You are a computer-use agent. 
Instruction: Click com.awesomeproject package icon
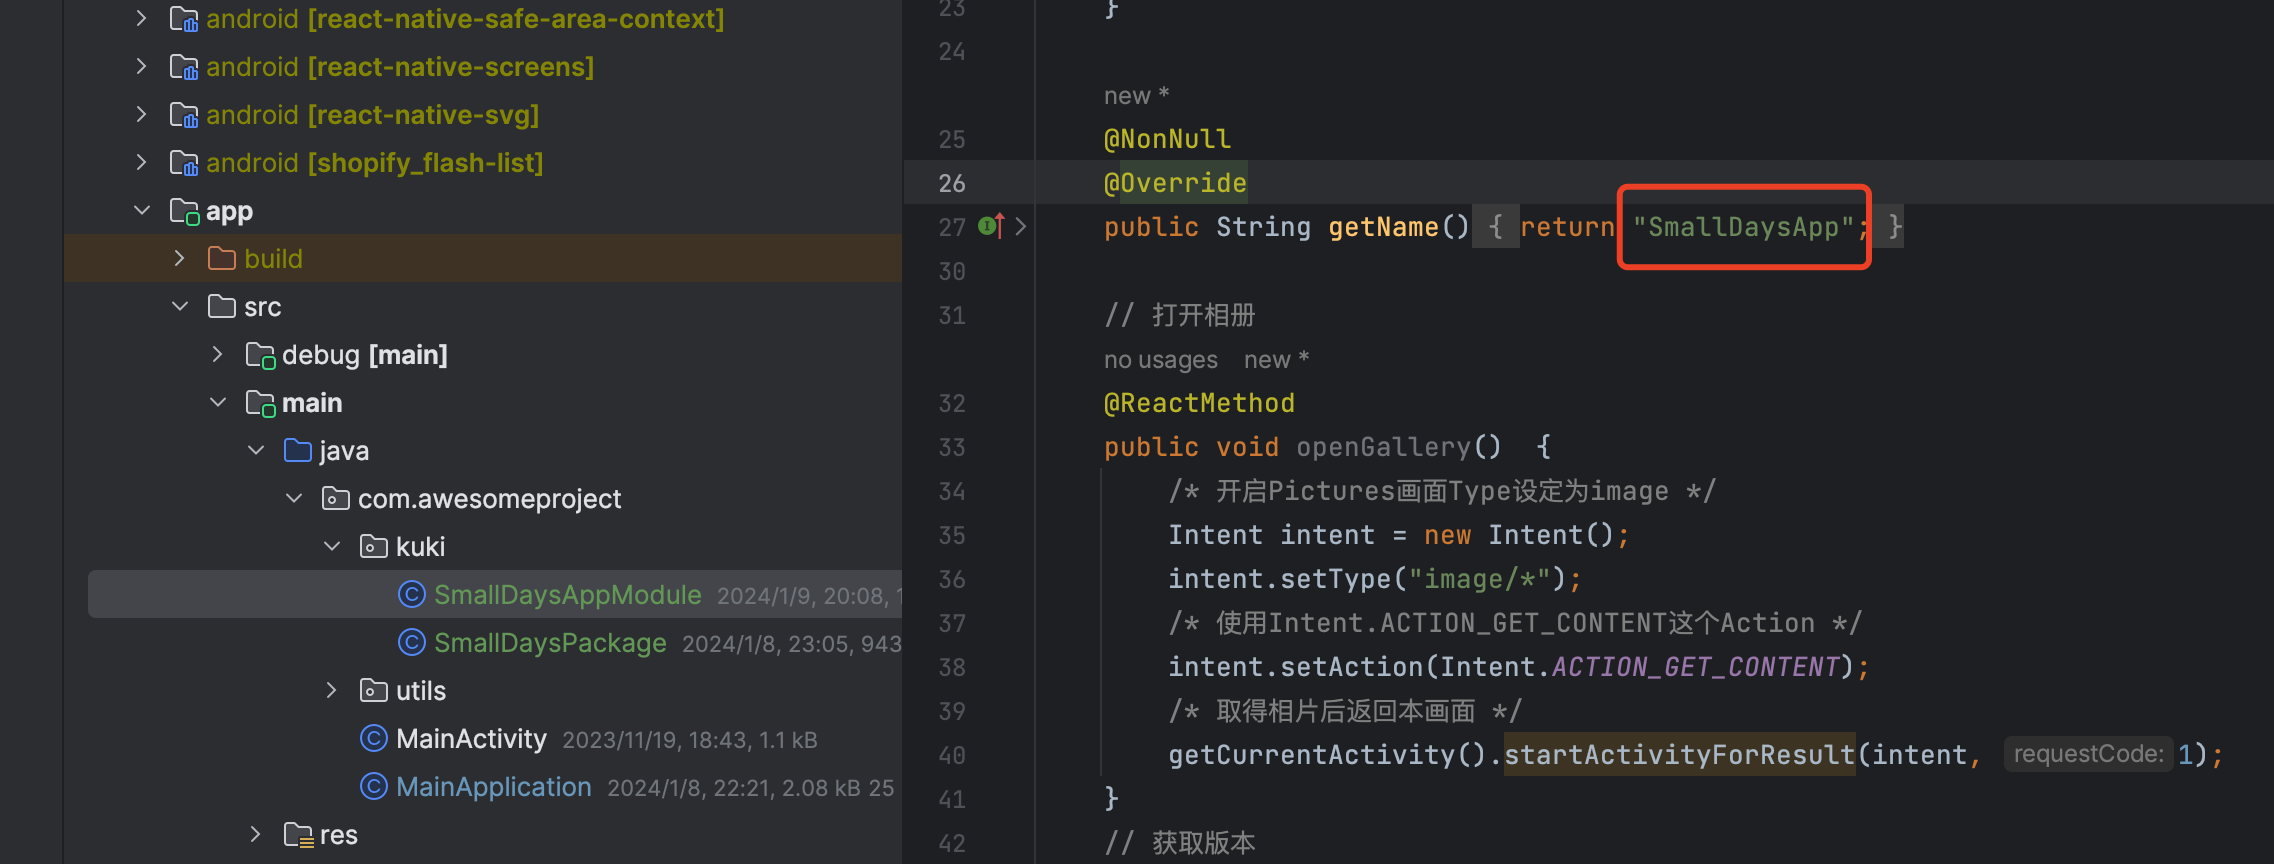[336, 498]
